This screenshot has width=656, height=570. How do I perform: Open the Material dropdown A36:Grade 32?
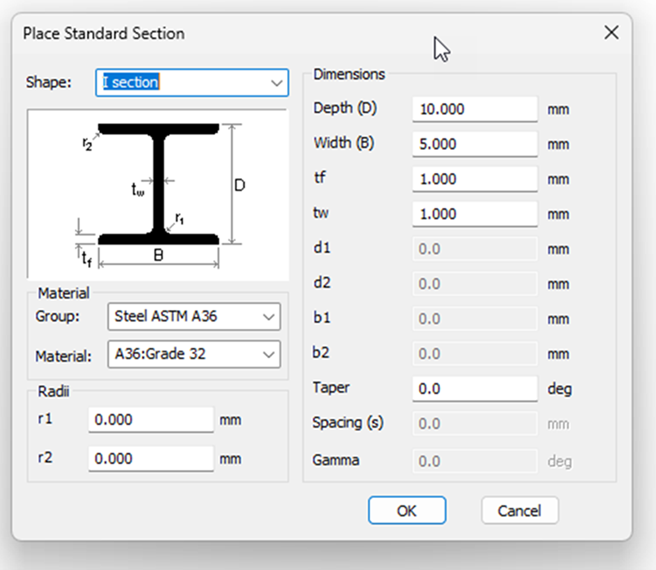pos(194,354)
